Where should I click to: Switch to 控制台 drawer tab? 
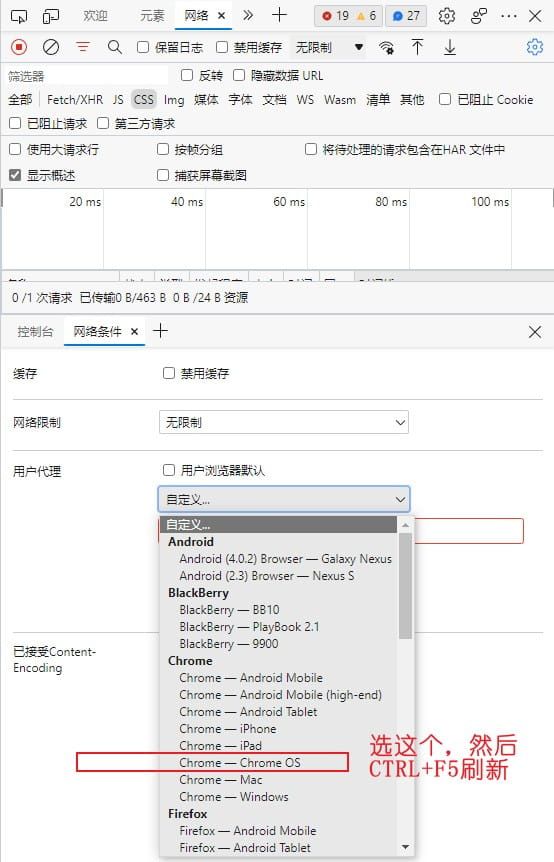35,331
